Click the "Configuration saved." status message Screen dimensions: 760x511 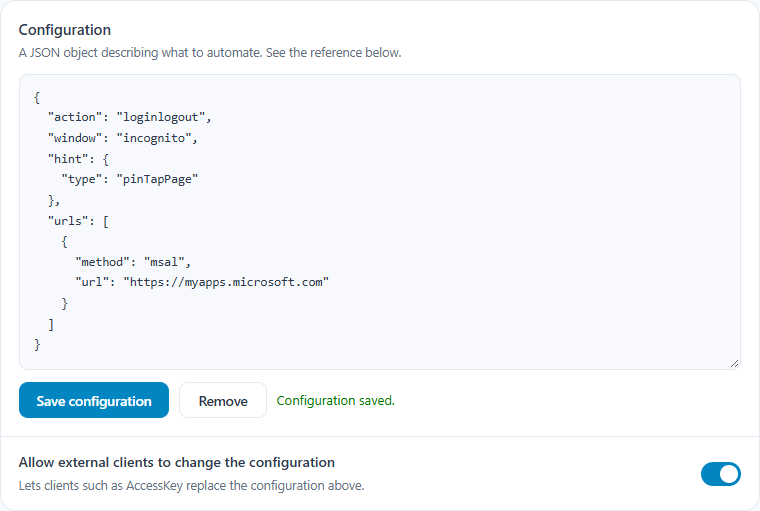coord(335,400)
